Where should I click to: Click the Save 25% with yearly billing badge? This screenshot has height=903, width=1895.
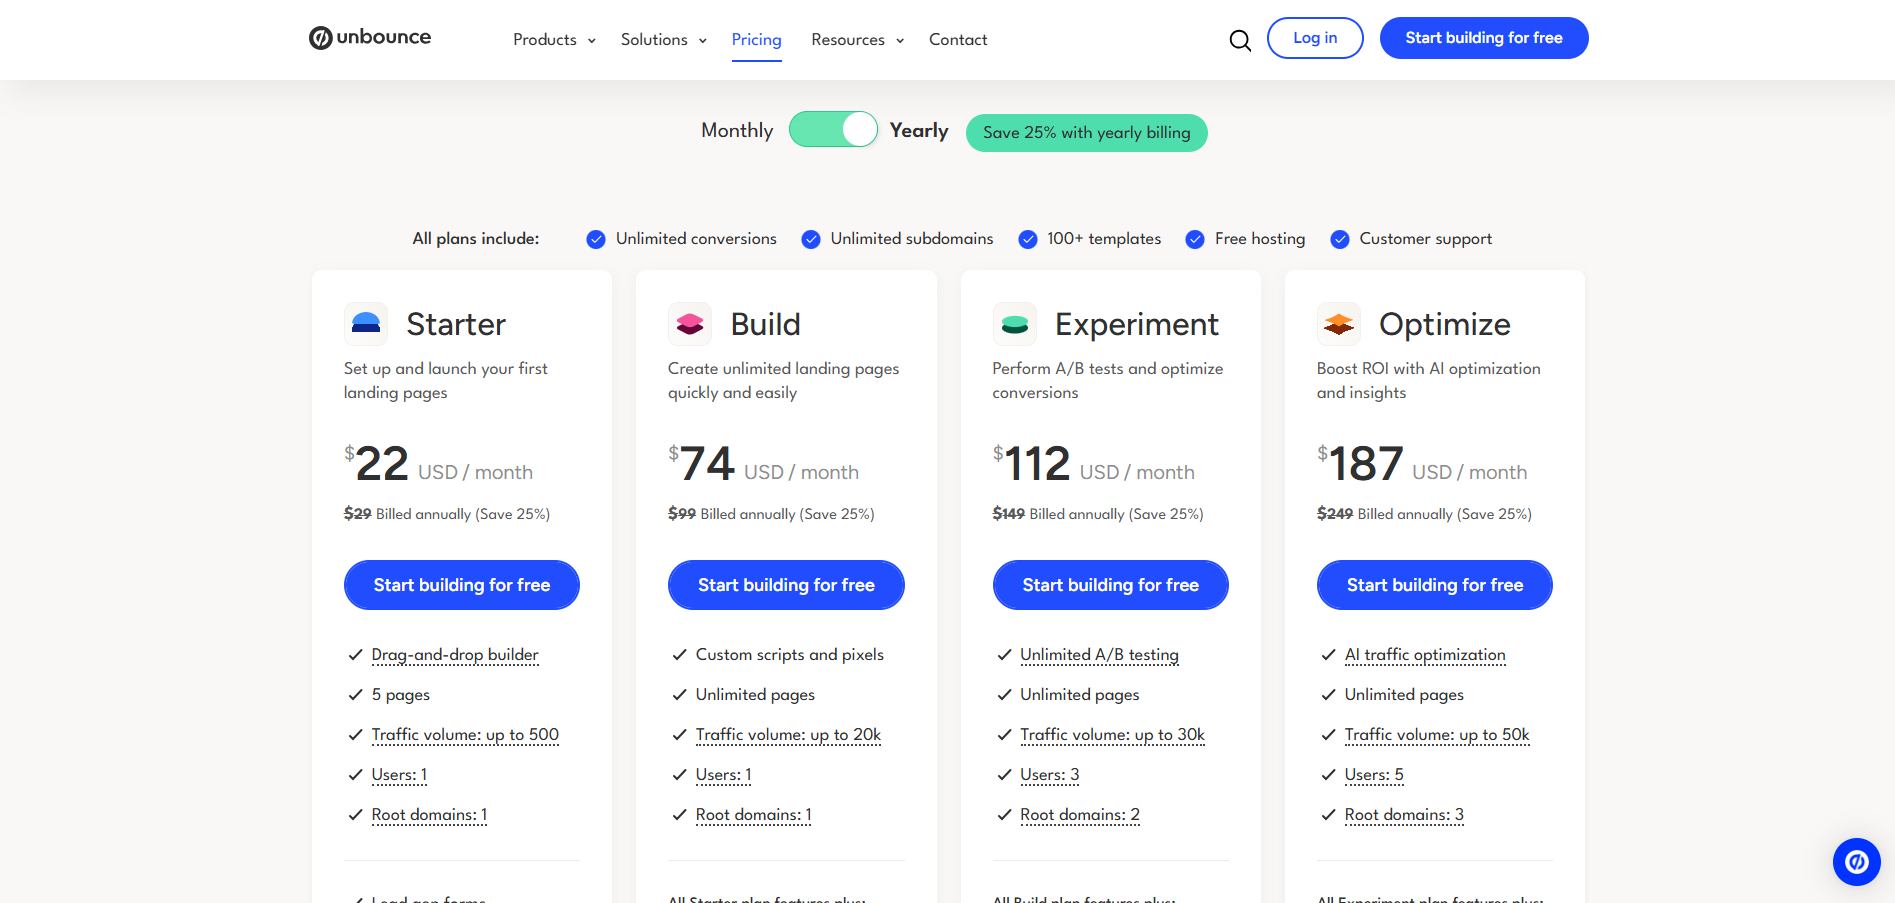click(1086, 132)
